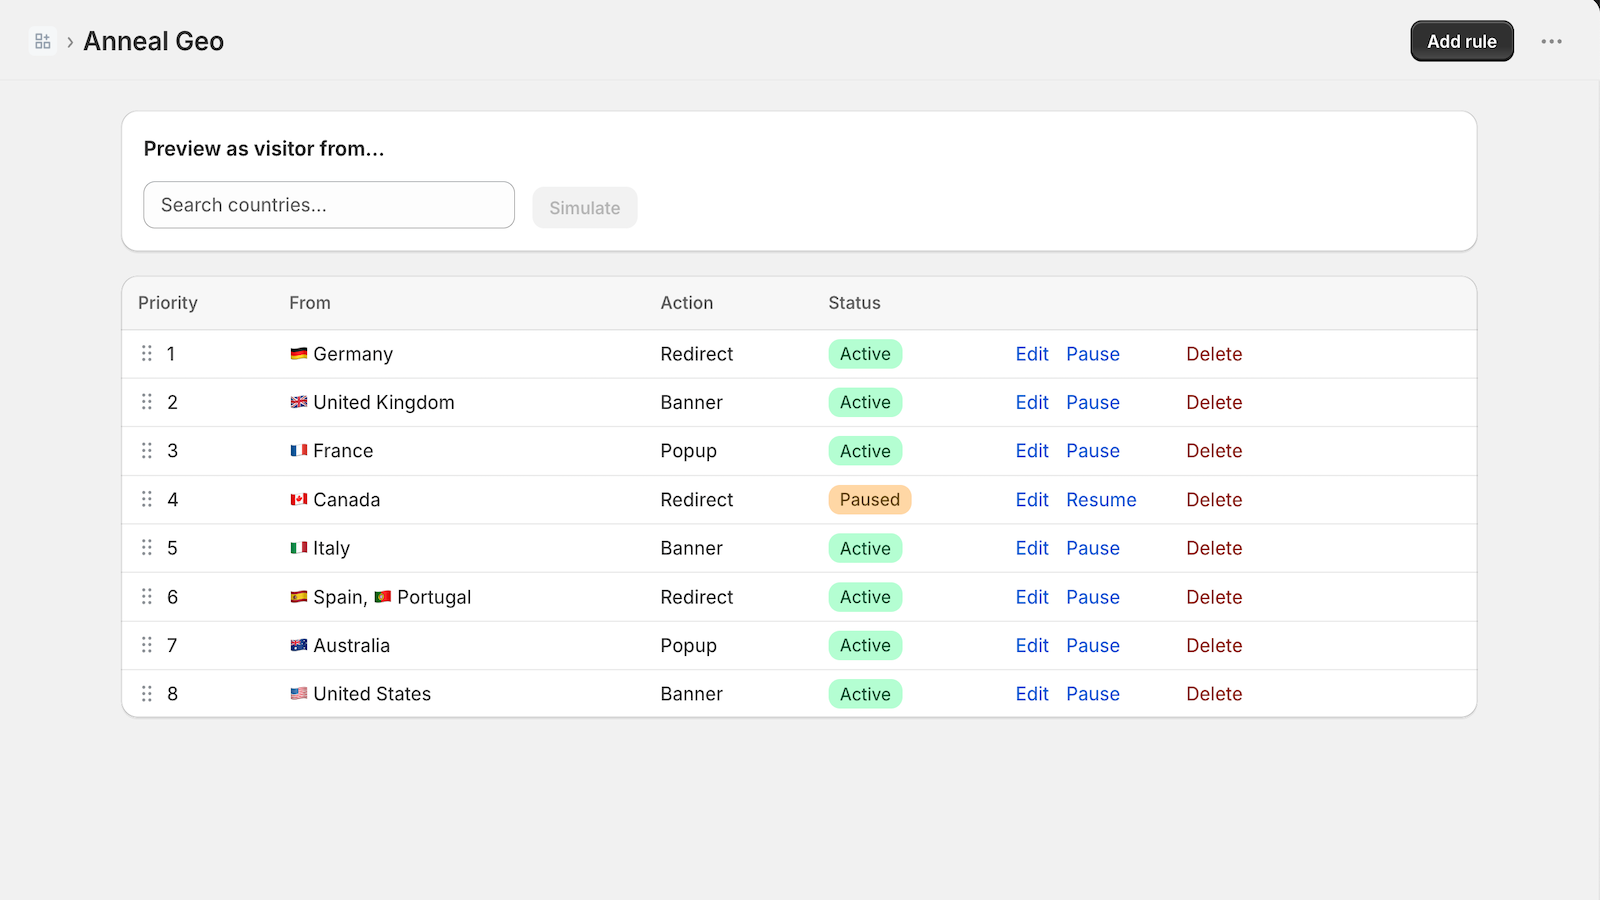
Task: Edit the Italy banner rule
Action: click(1032, 548)
